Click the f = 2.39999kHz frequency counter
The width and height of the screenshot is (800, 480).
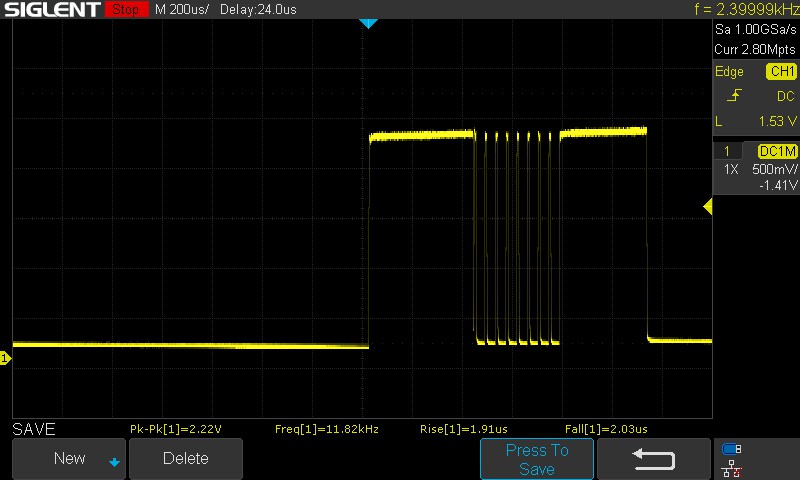(746, 9)
